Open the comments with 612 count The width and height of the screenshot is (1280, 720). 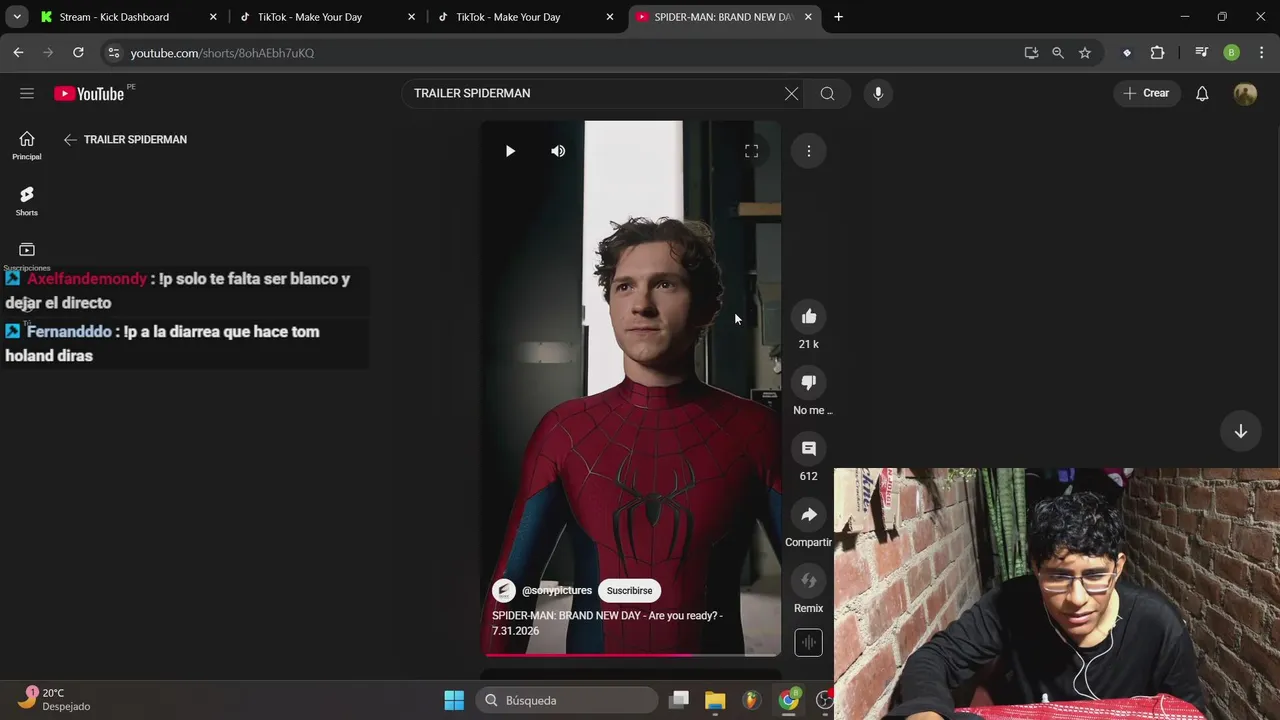809,449
